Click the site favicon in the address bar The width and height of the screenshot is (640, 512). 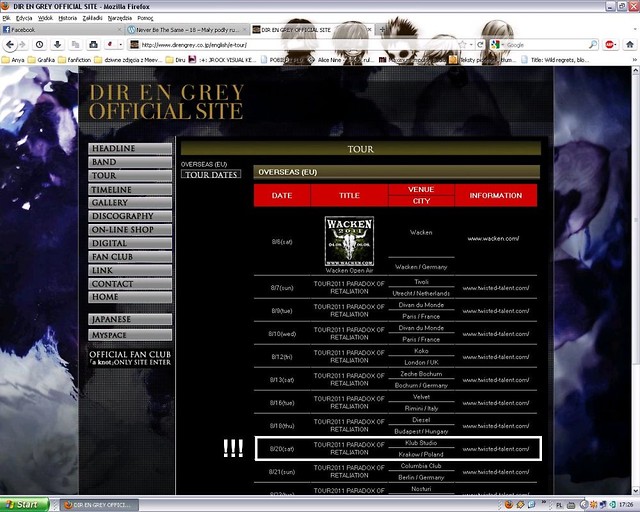click(134, 45)
